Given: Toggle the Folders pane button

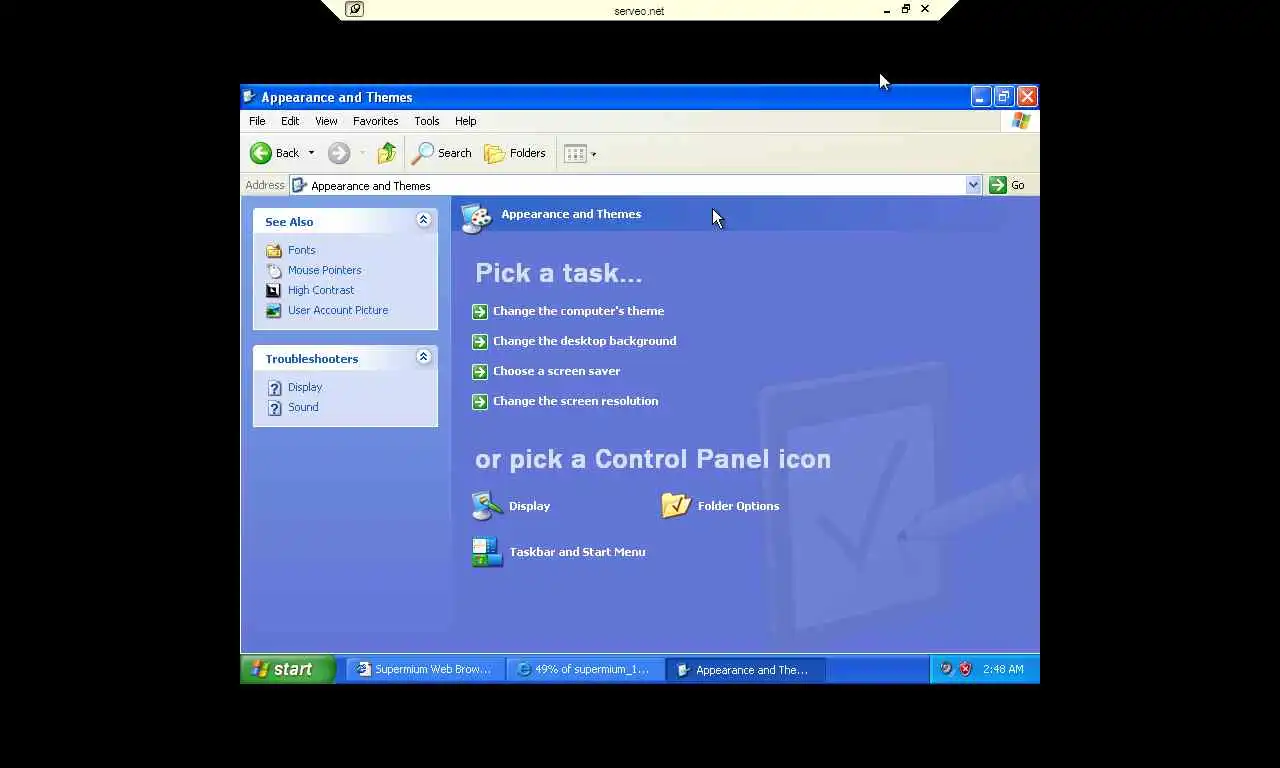Looking at the screenshot, I should coord(515,153).
